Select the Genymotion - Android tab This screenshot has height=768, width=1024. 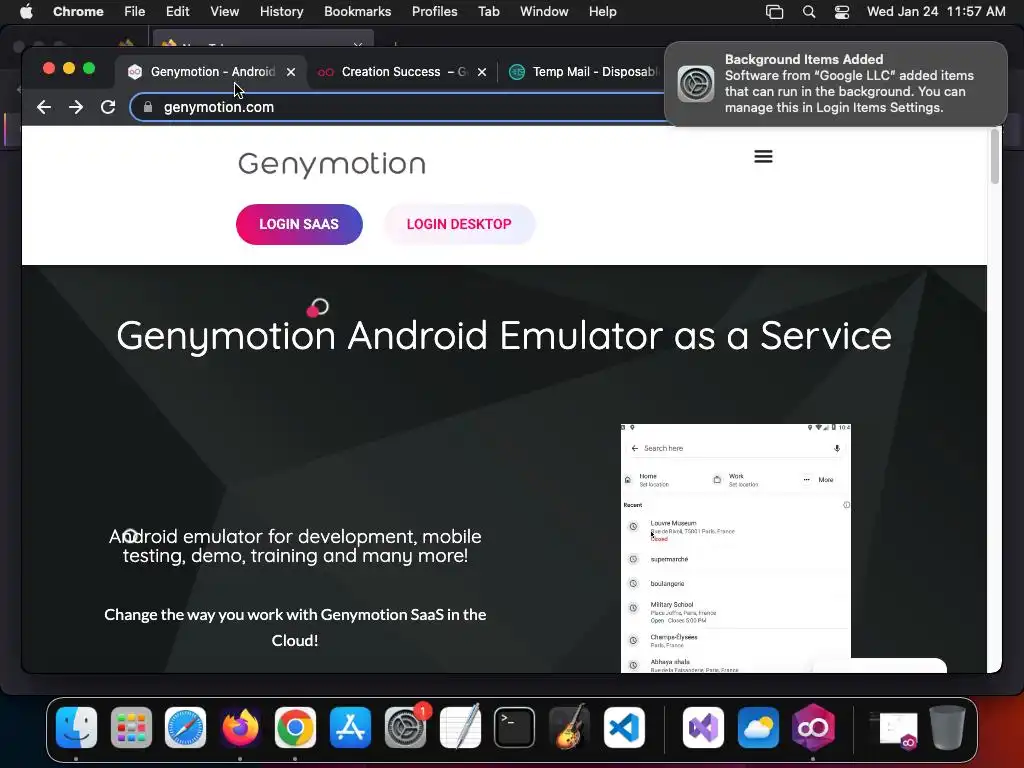point(212,72)
